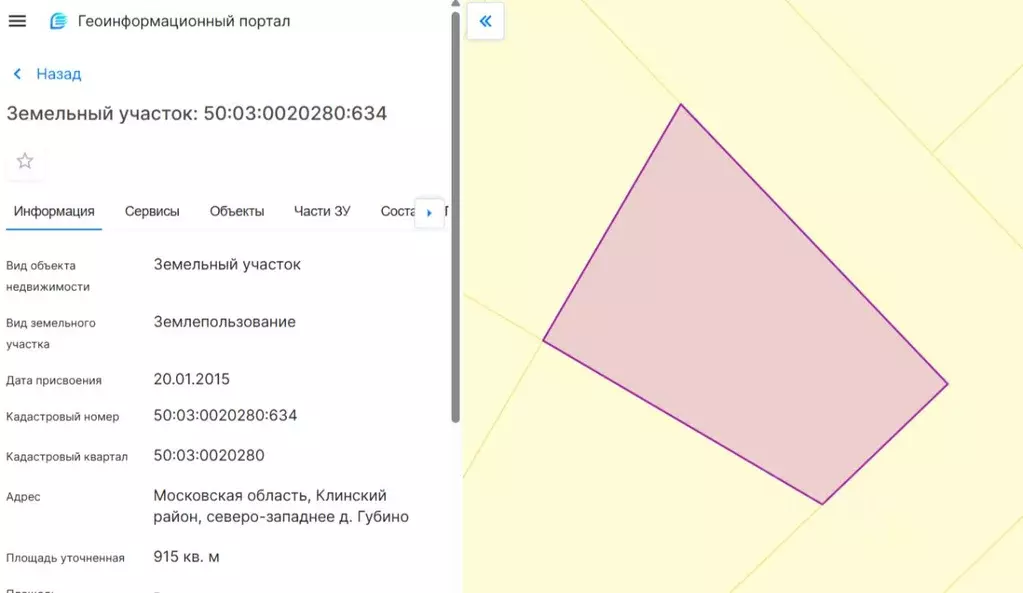Click Земельный участок value under Вид объекта
This screenshot has width=1023, height=593.
[x=227, y=264]
